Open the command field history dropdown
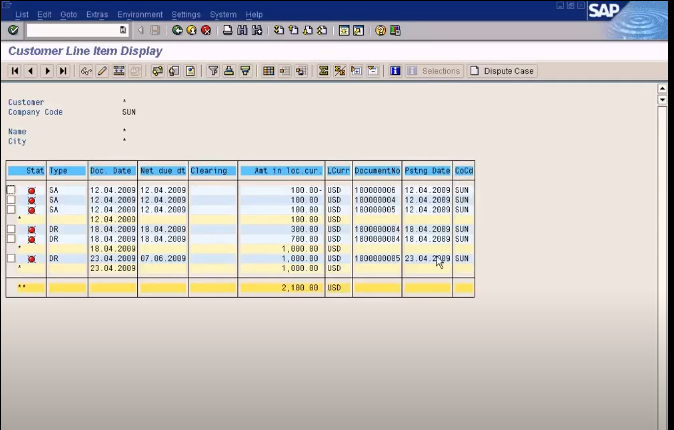 (x=123, y=30)
